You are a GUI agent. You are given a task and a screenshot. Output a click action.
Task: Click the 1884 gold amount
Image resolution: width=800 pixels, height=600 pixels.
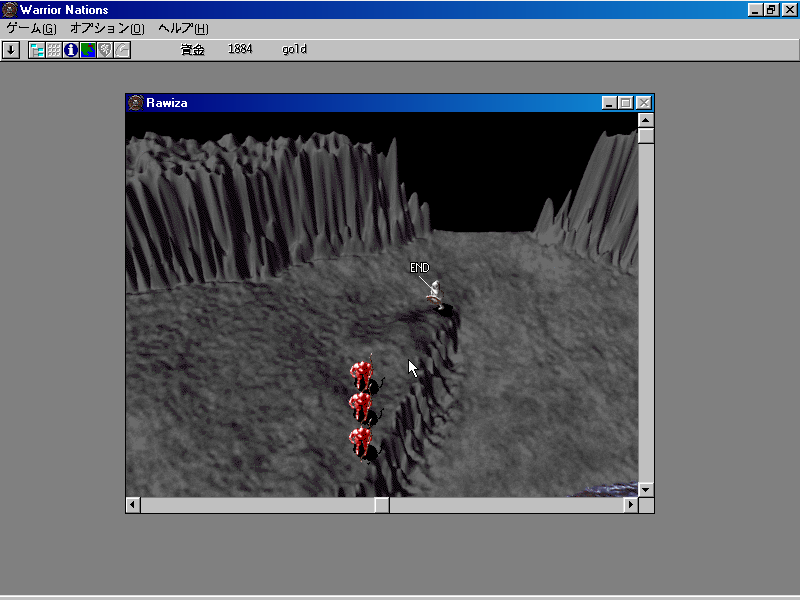tap(240, 49)
